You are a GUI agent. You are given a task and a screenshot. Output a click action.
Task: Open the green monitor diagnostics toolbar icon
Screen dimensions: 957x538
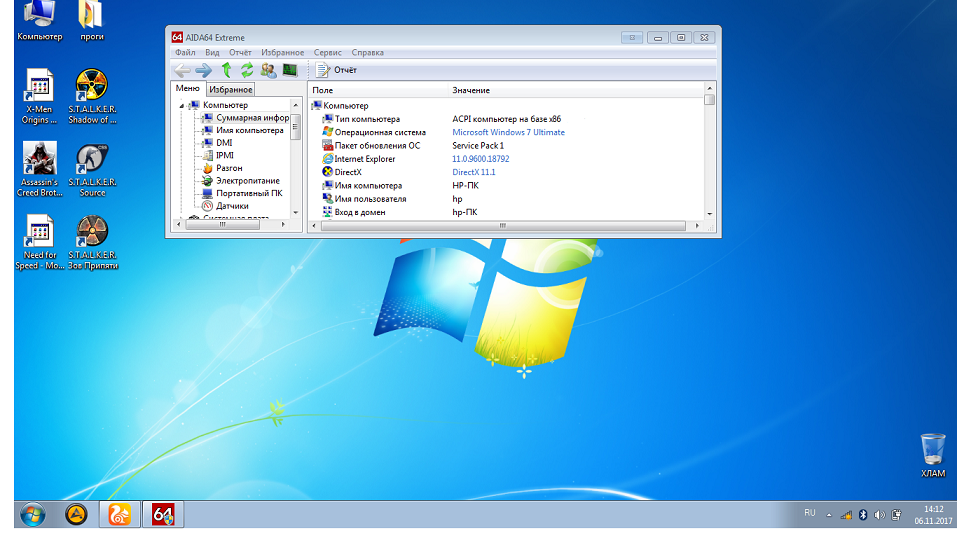[290, 70]
